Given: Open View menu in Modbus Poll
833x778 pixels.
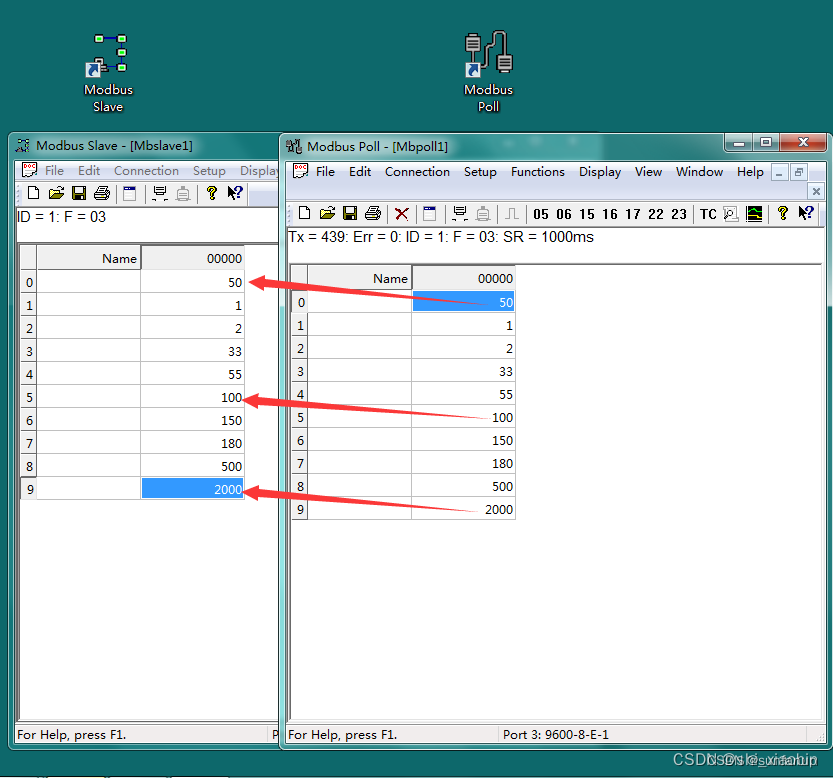Looking at the screenshot, I should coord(648,172).
